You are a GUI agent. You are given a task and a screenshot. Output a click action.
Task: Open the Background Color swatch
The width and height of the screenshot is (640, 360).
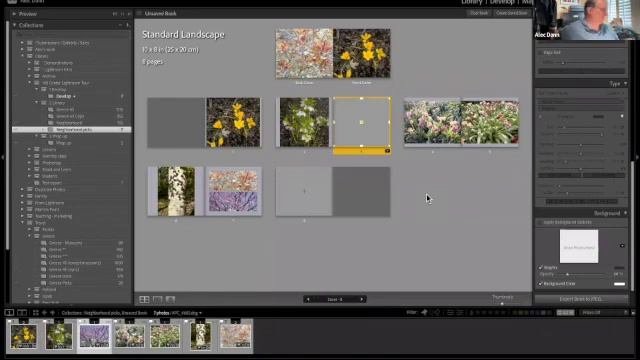619,284
